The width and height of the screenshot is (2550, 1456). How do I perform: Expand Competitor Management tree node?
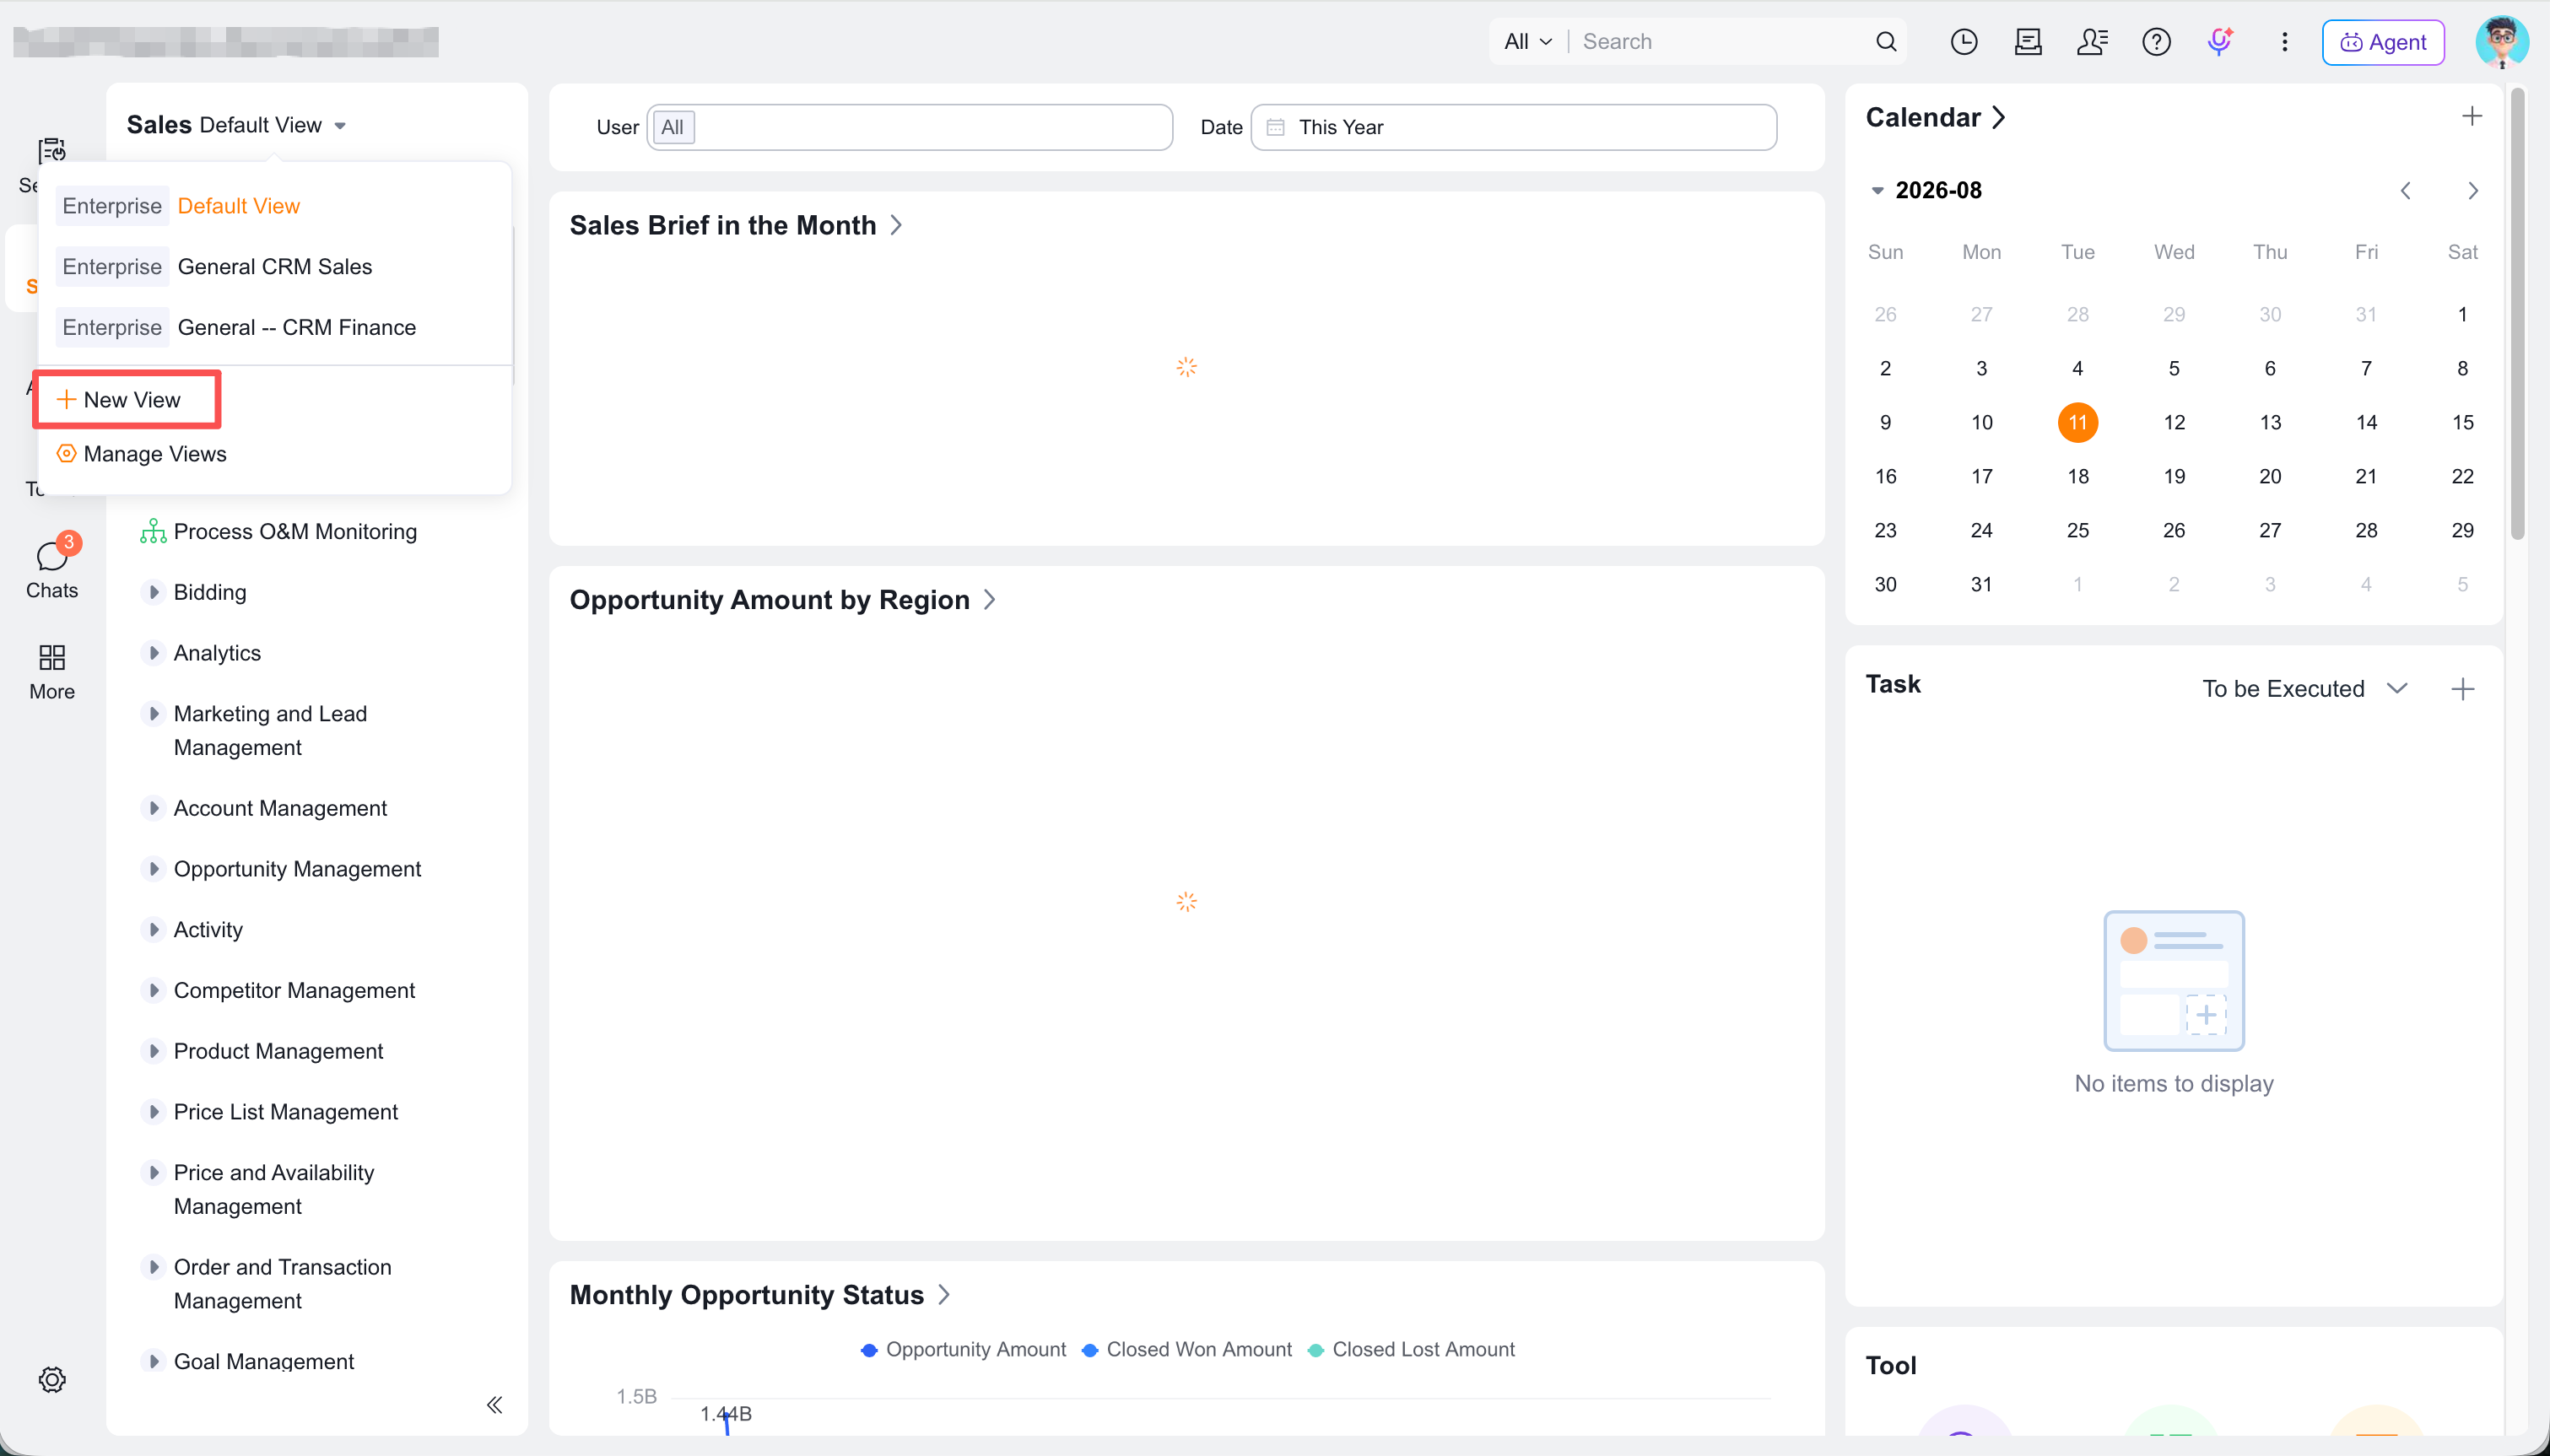pyautogui.click(x=153, y=990)
